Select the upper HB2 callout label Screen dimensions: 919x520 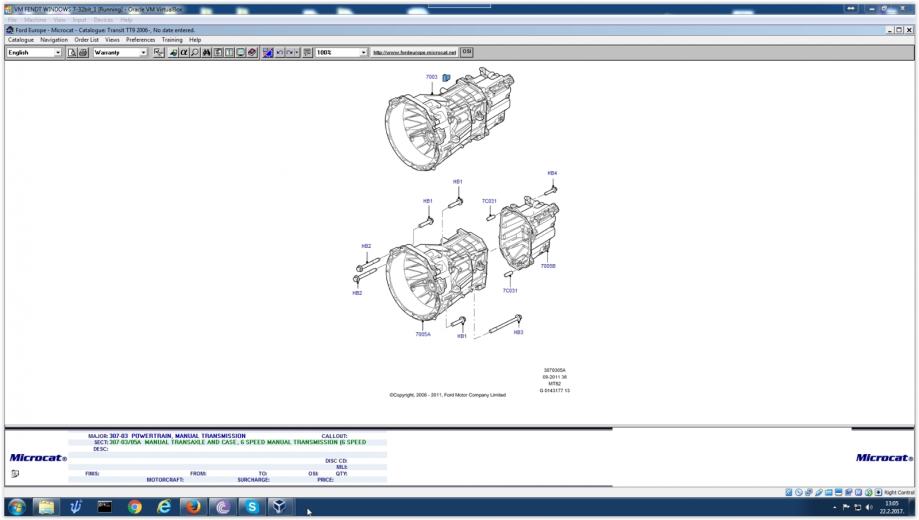[x=366, y=246]
